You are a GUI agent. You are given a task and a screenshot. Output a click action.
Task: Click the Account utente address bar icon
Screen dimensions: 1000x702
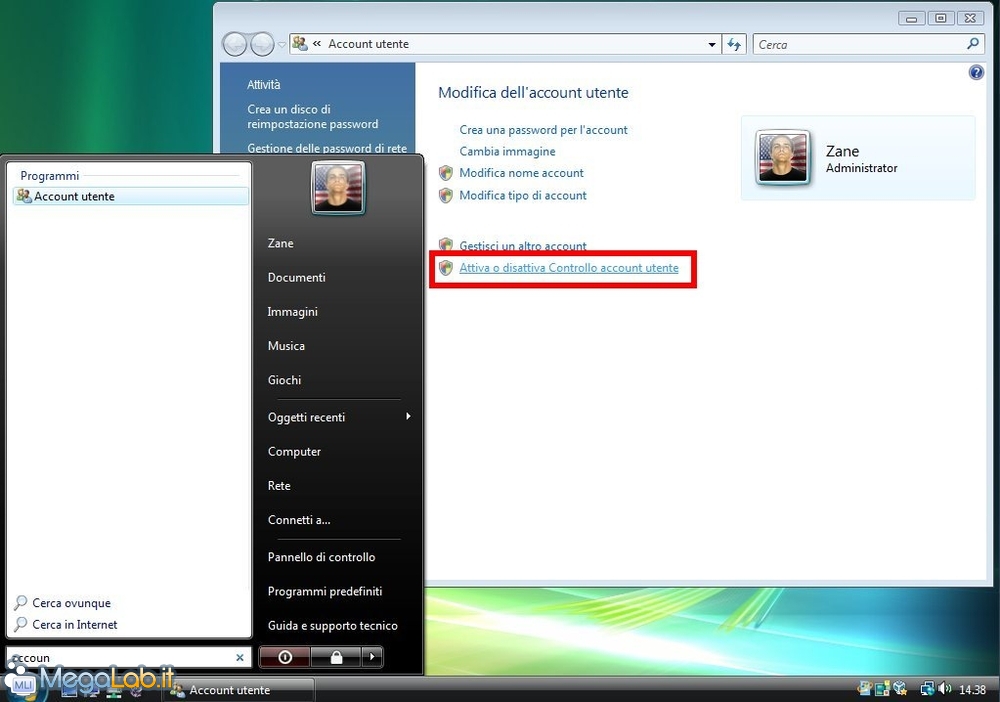pos(300,43)
